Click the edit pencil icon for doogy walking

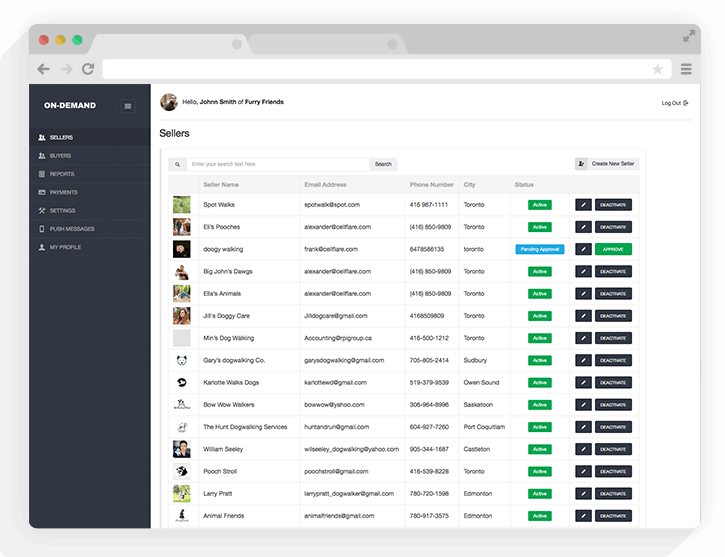click(x=583, y=249)
